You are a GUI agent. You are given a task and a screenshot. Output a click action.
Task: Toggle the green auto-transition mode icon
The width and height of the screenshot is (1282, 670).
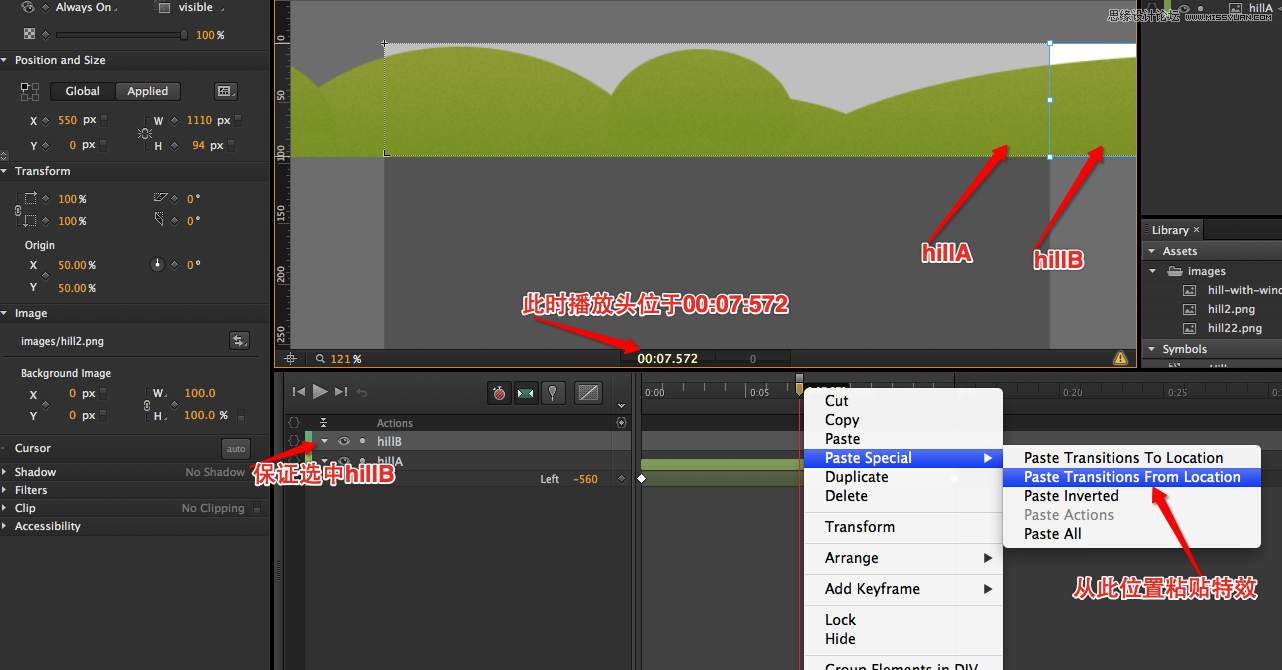(526, 393)
